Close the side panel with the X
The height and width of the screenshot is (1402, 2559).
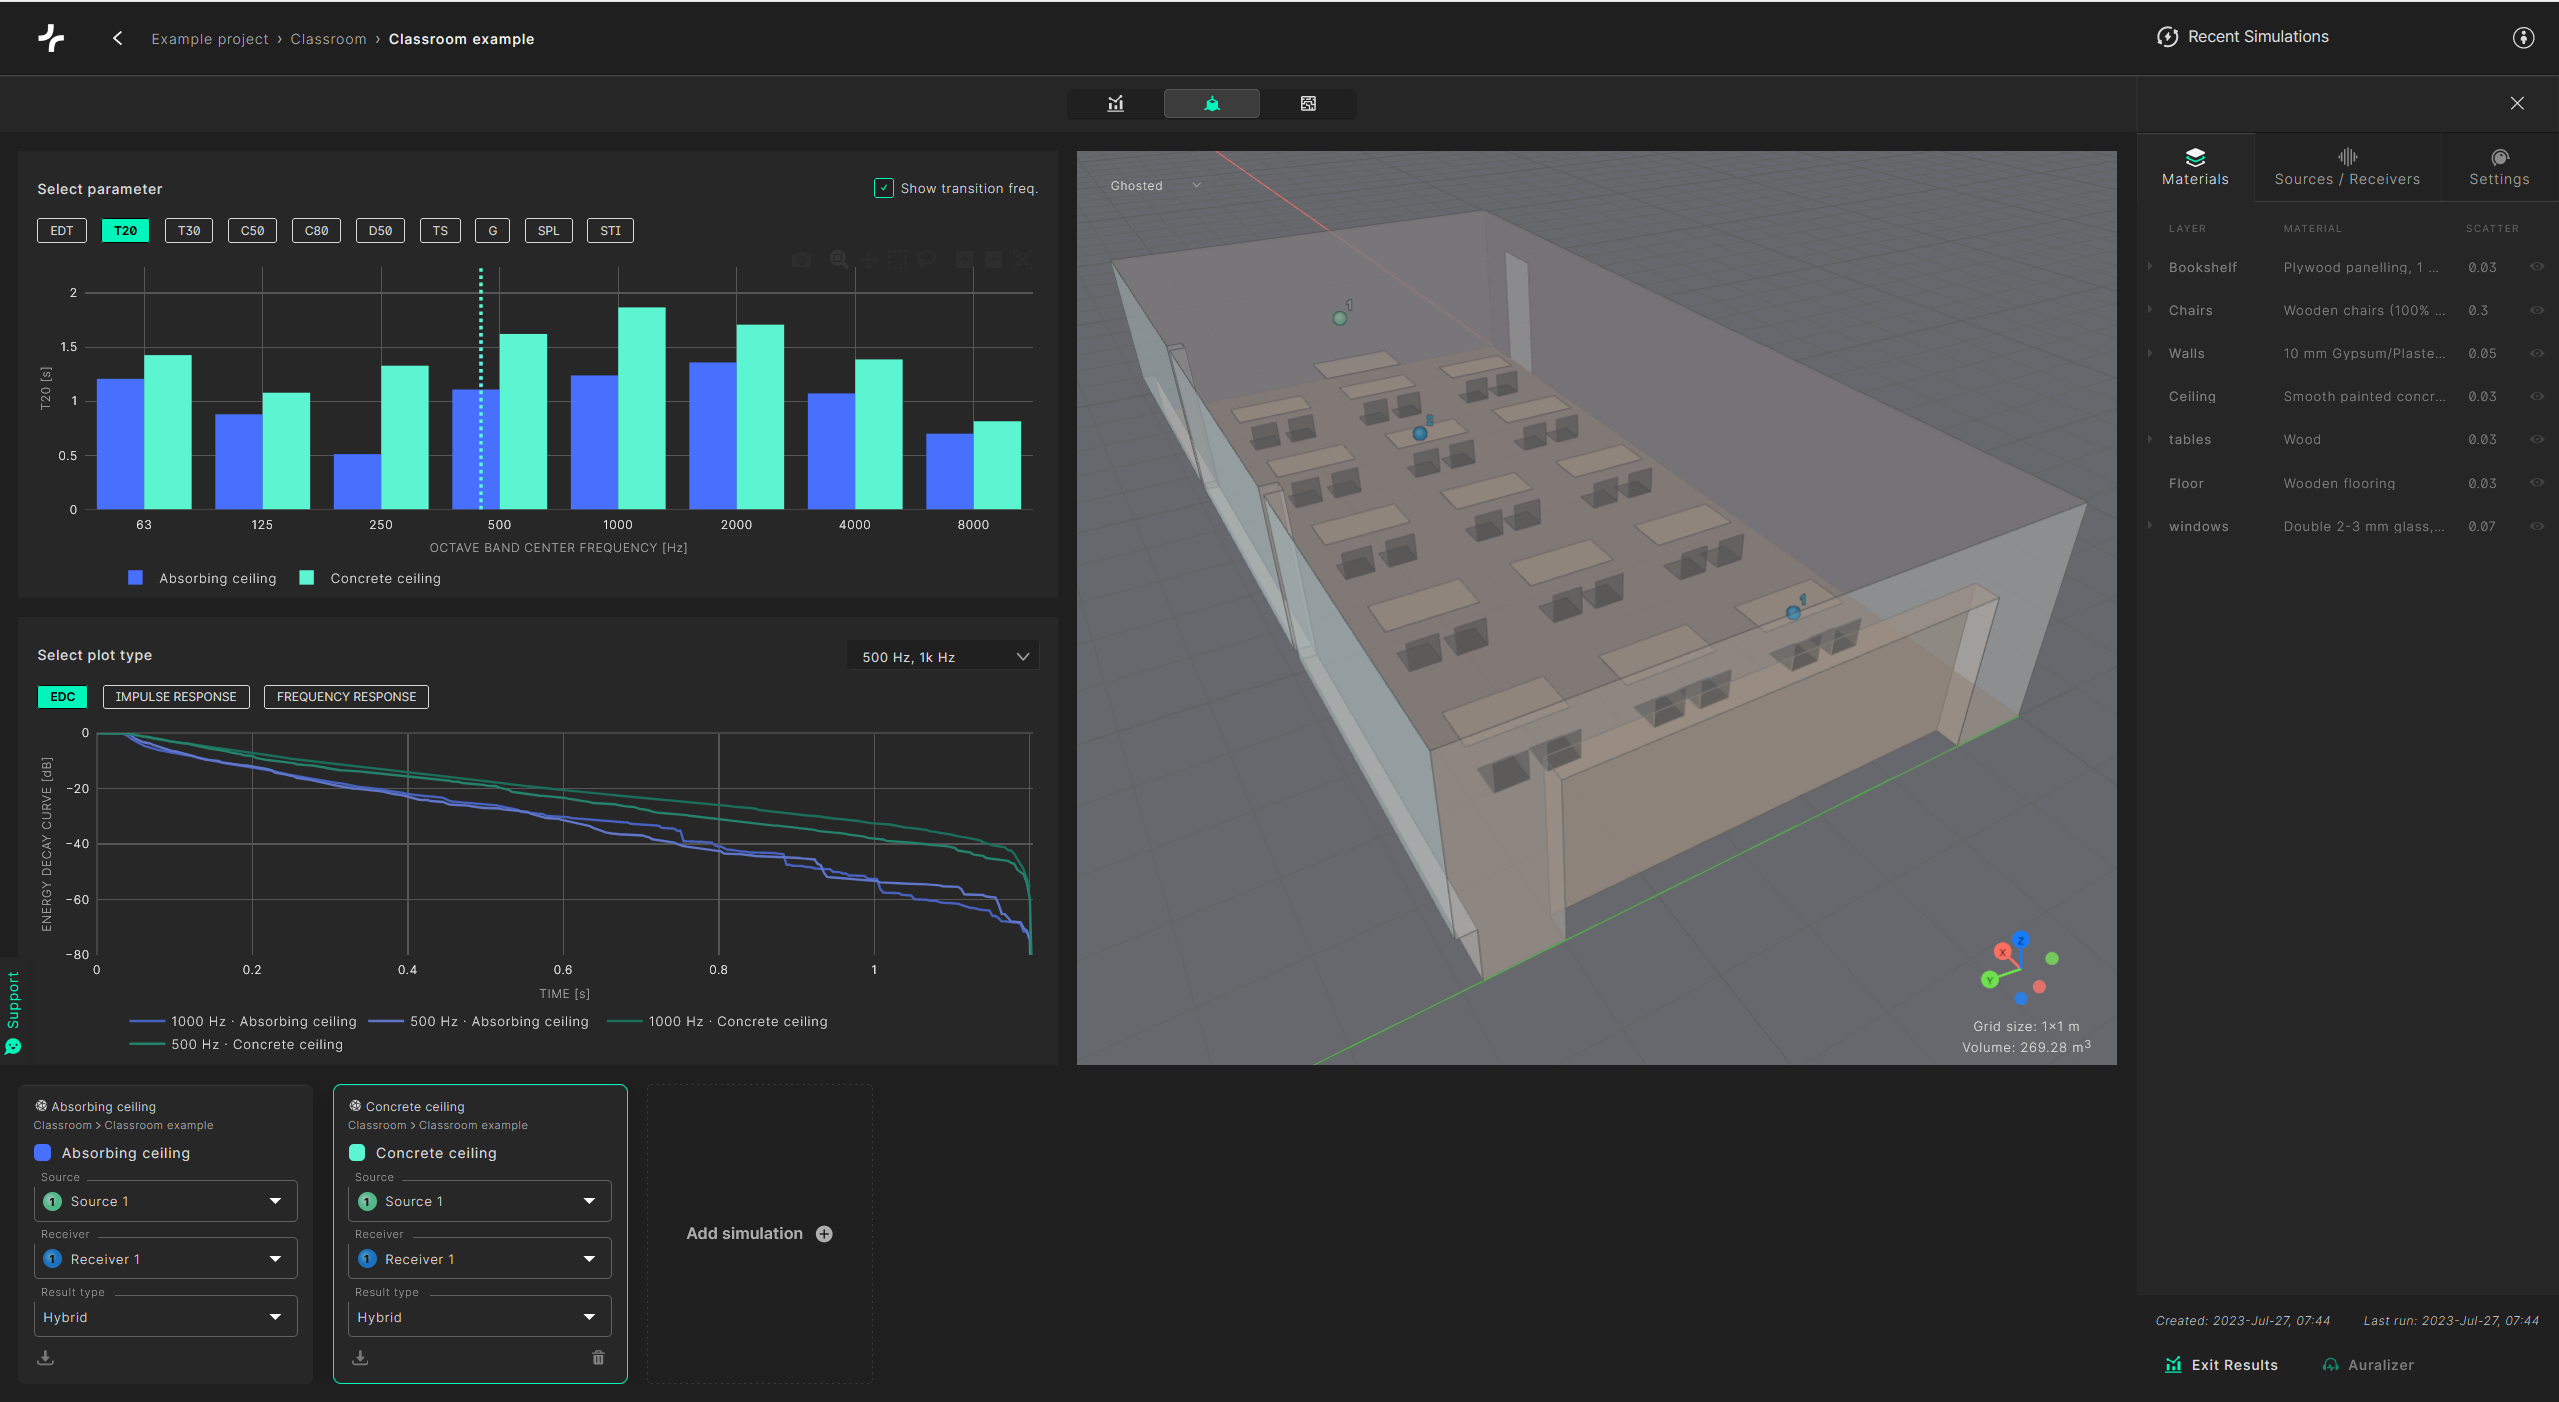click(2517, 103)
